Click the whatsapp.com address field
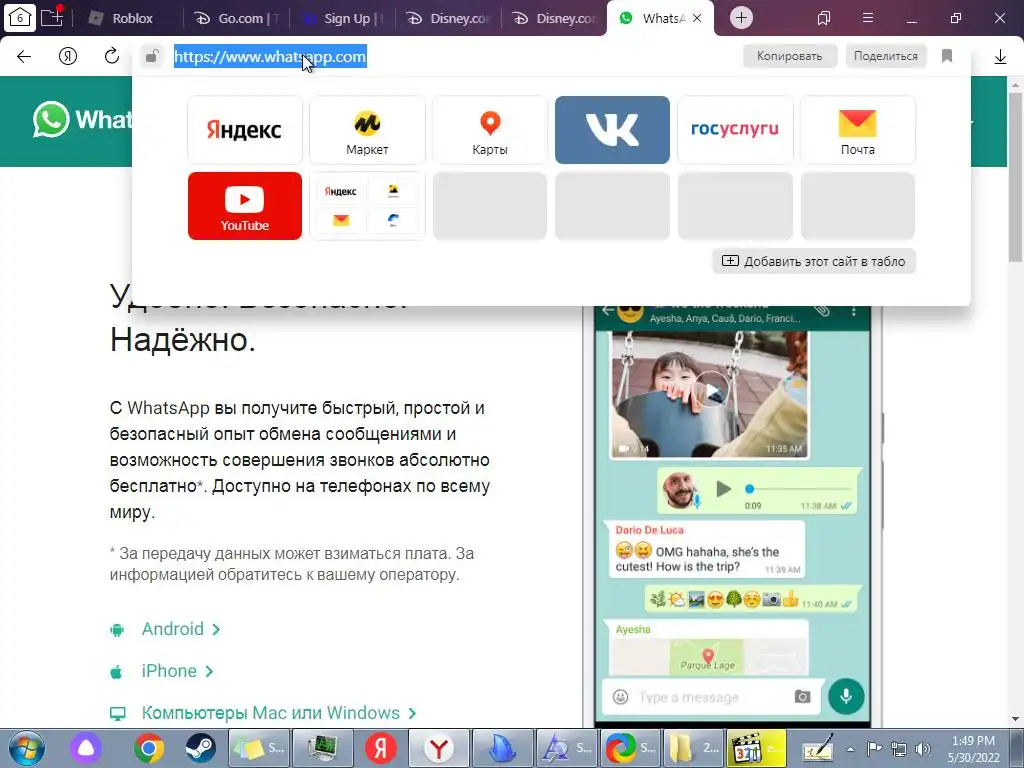The width and height of the screenshot is (1024, 768). point(270,56)
